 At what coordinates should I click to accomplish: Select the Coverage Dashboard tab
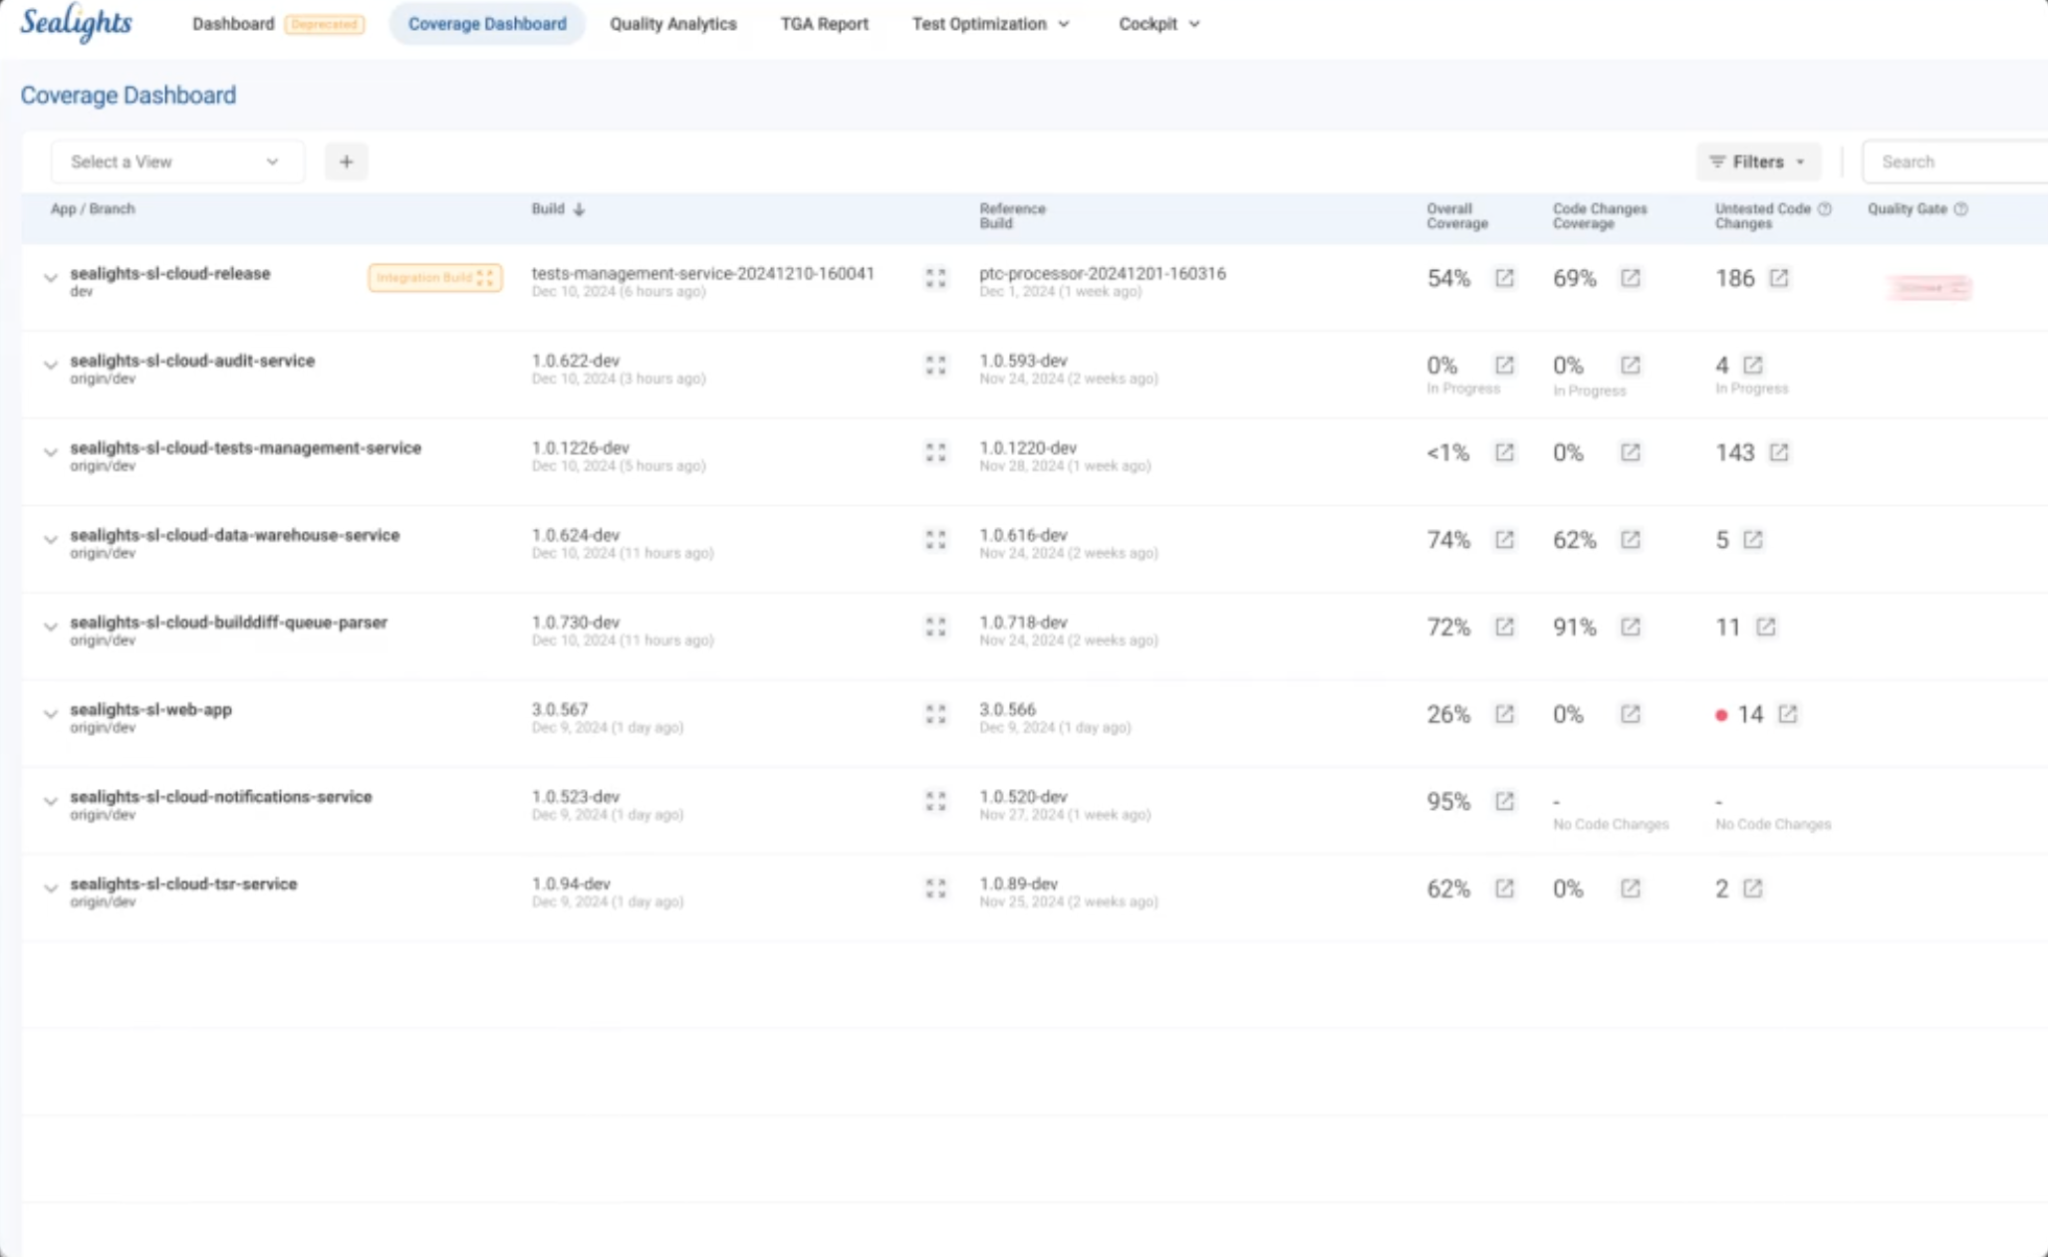[x=487, y=24]
